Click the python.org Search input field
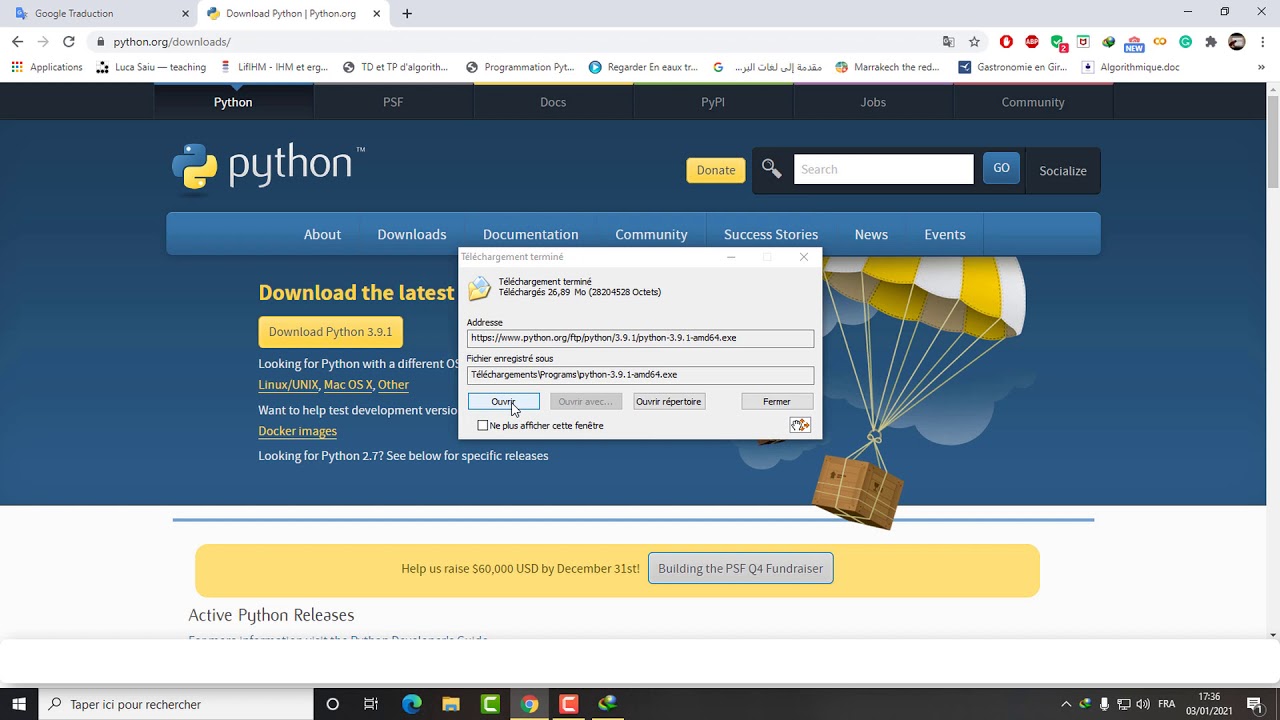This screenshot has height=720, width=1280. pos(883,169)
